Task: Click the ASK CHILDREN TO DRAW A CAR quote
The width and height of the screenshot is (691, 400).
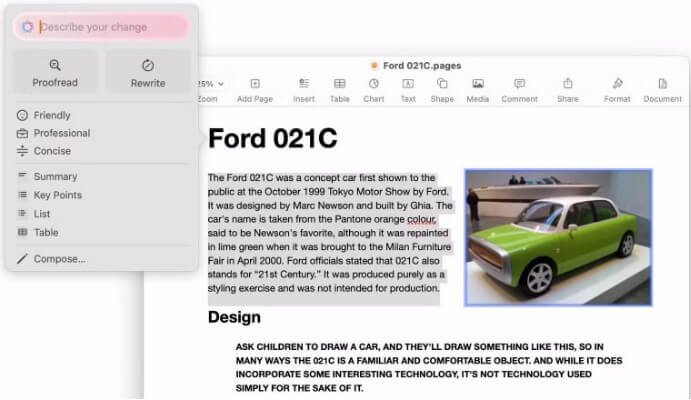Action: 429,367
